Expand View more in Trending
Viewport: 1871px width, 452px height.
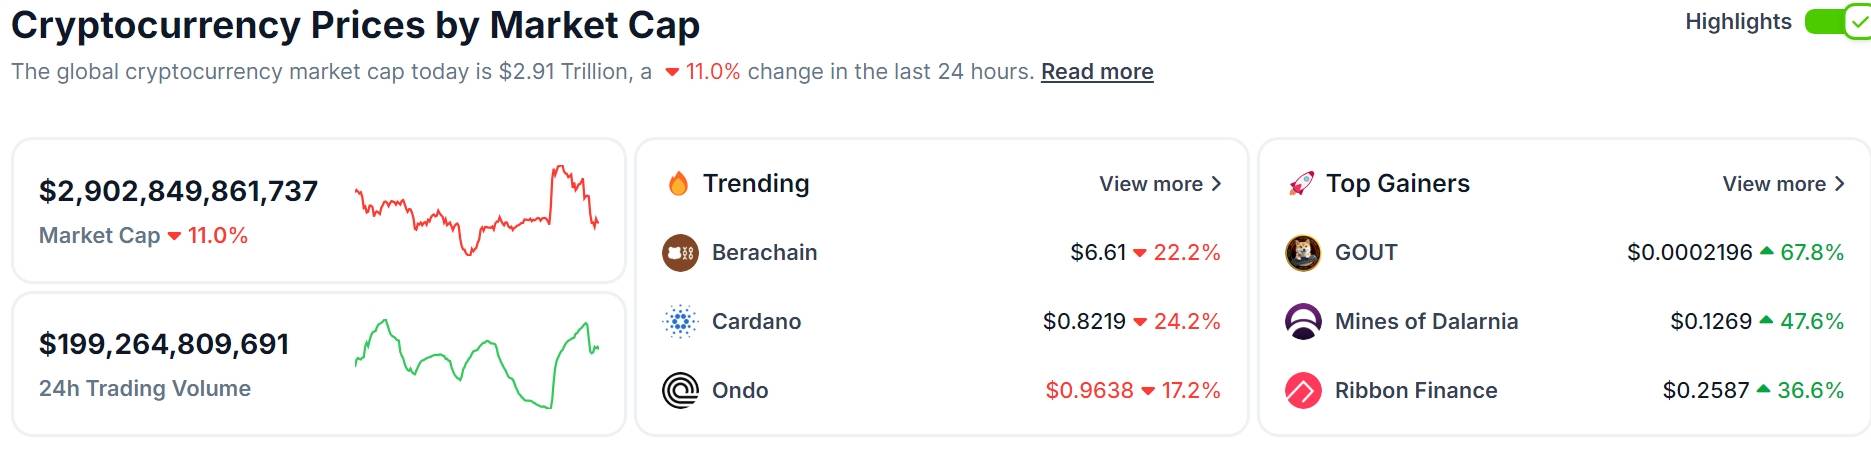click(x=1160, y=184)
